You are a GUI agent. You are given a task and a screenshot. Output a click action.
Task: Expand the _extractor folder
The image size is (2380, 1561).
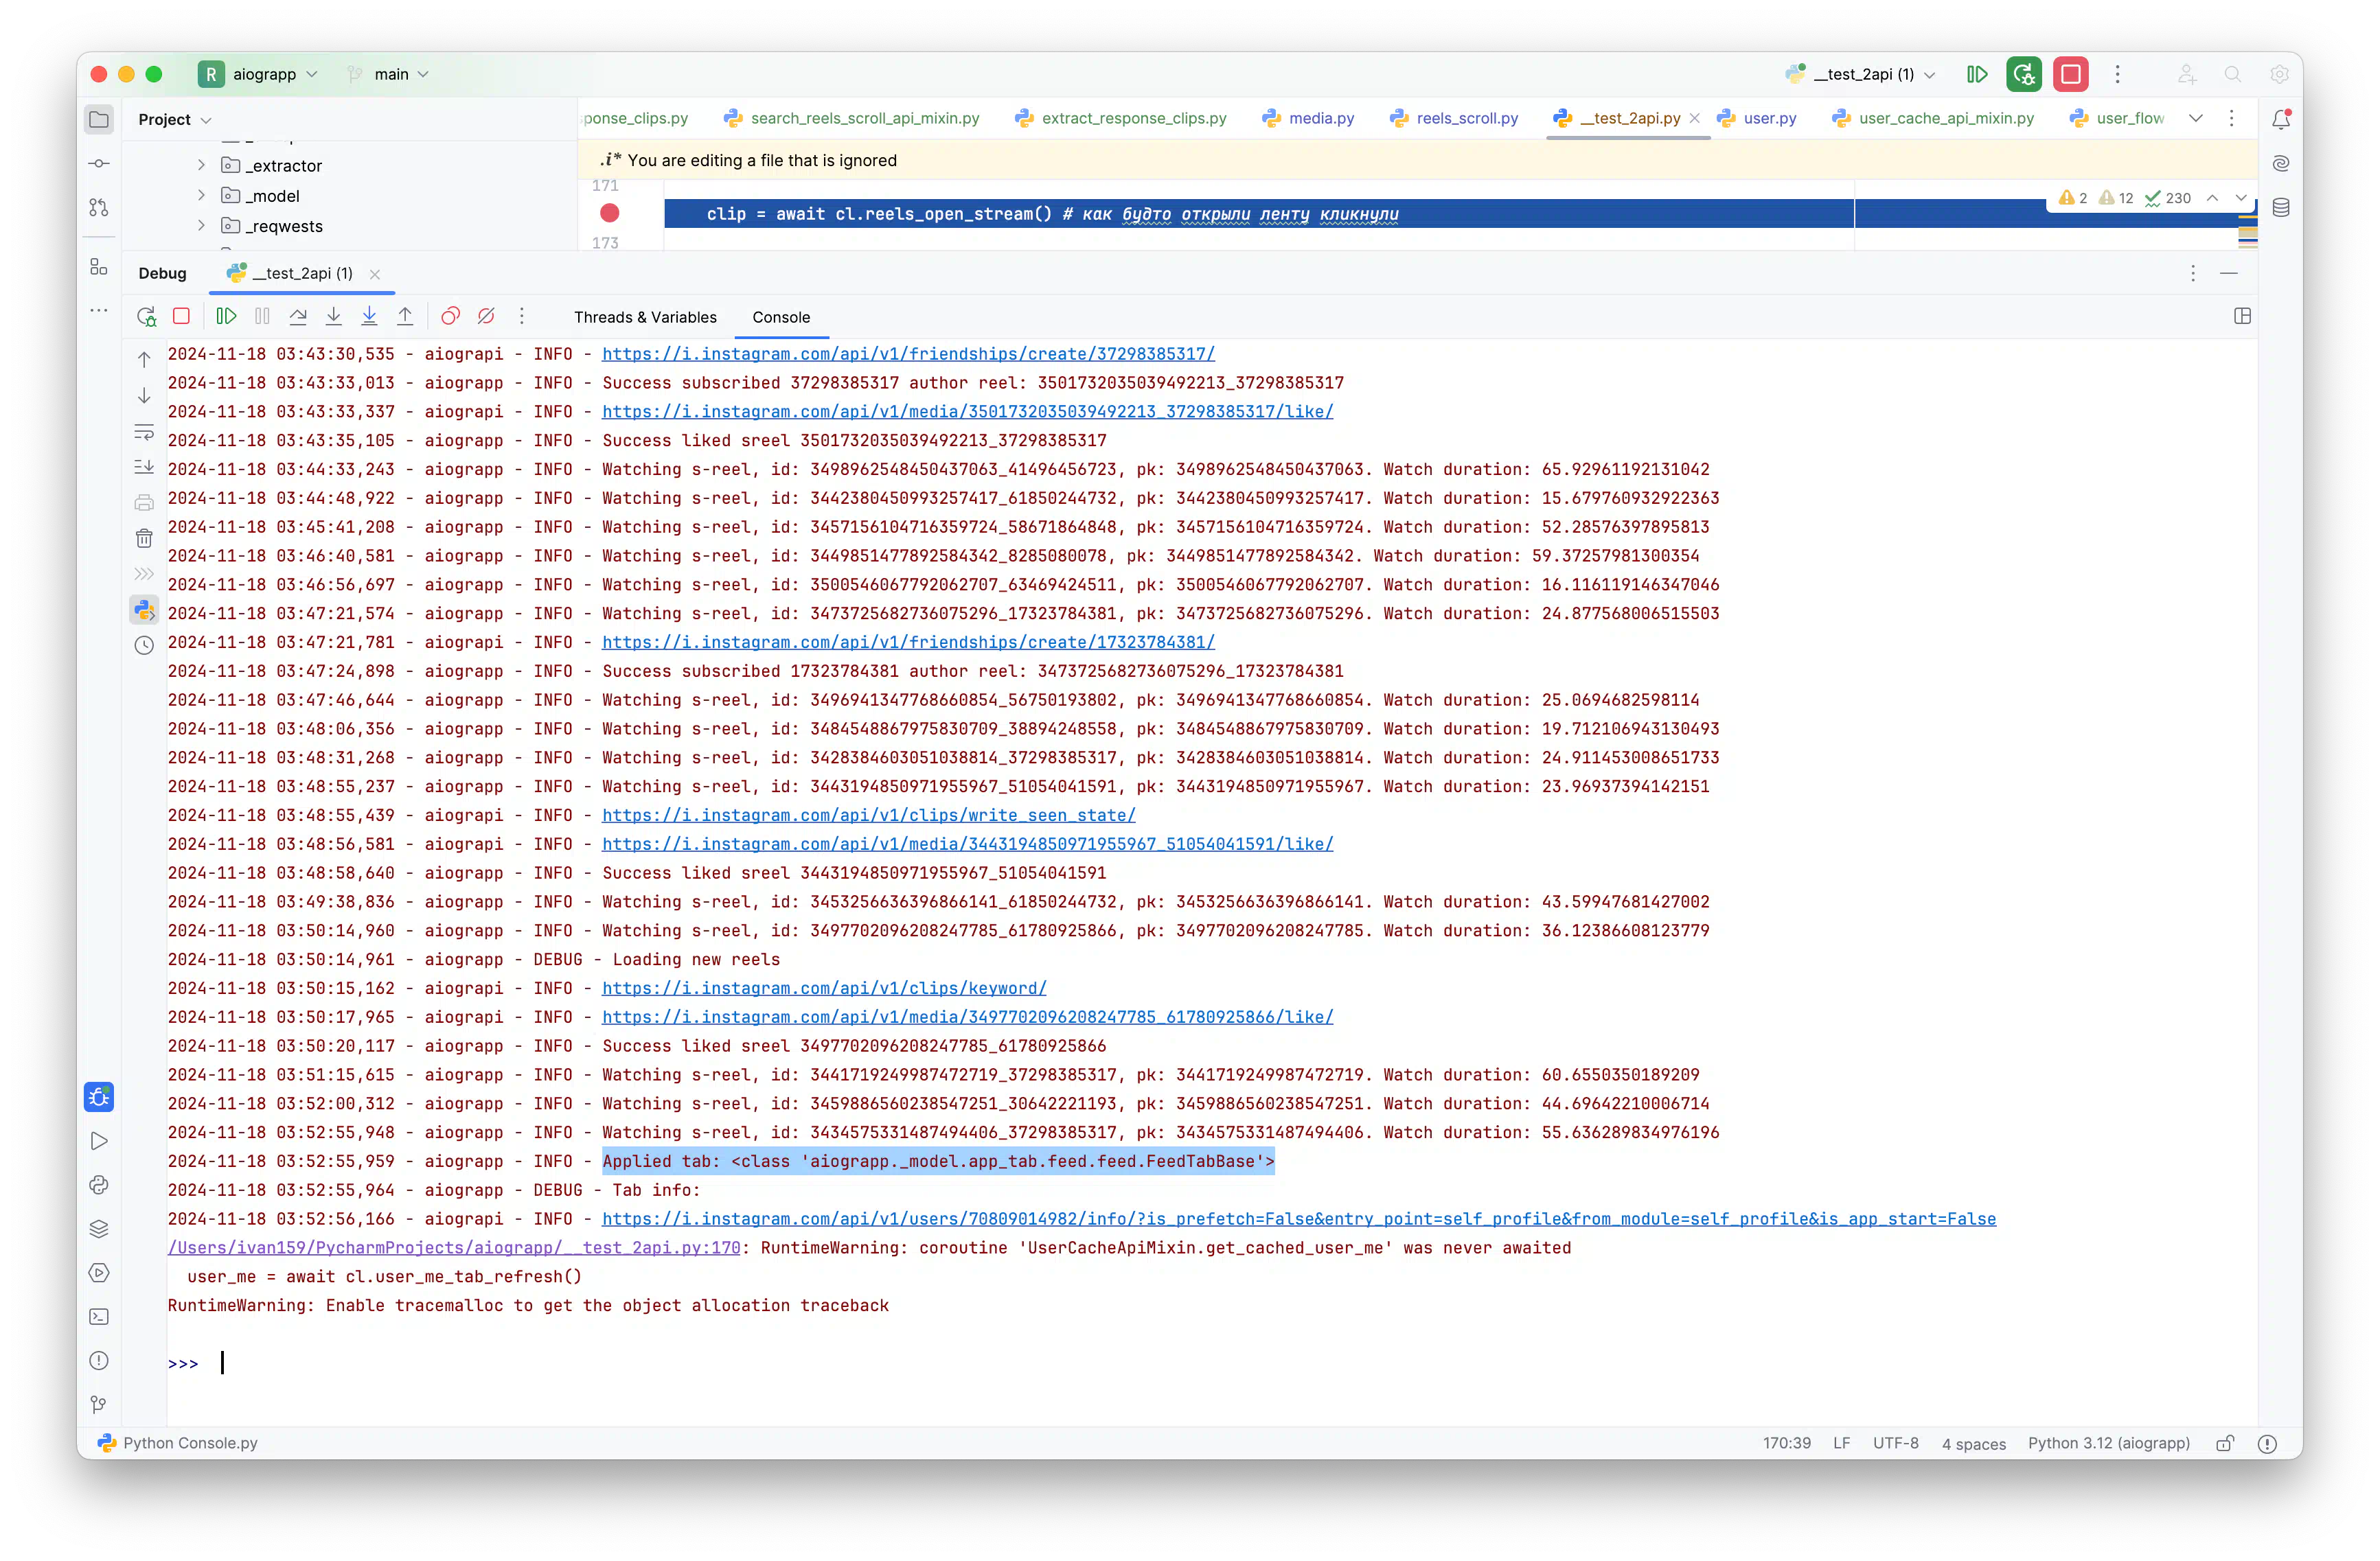click(201, 165)
